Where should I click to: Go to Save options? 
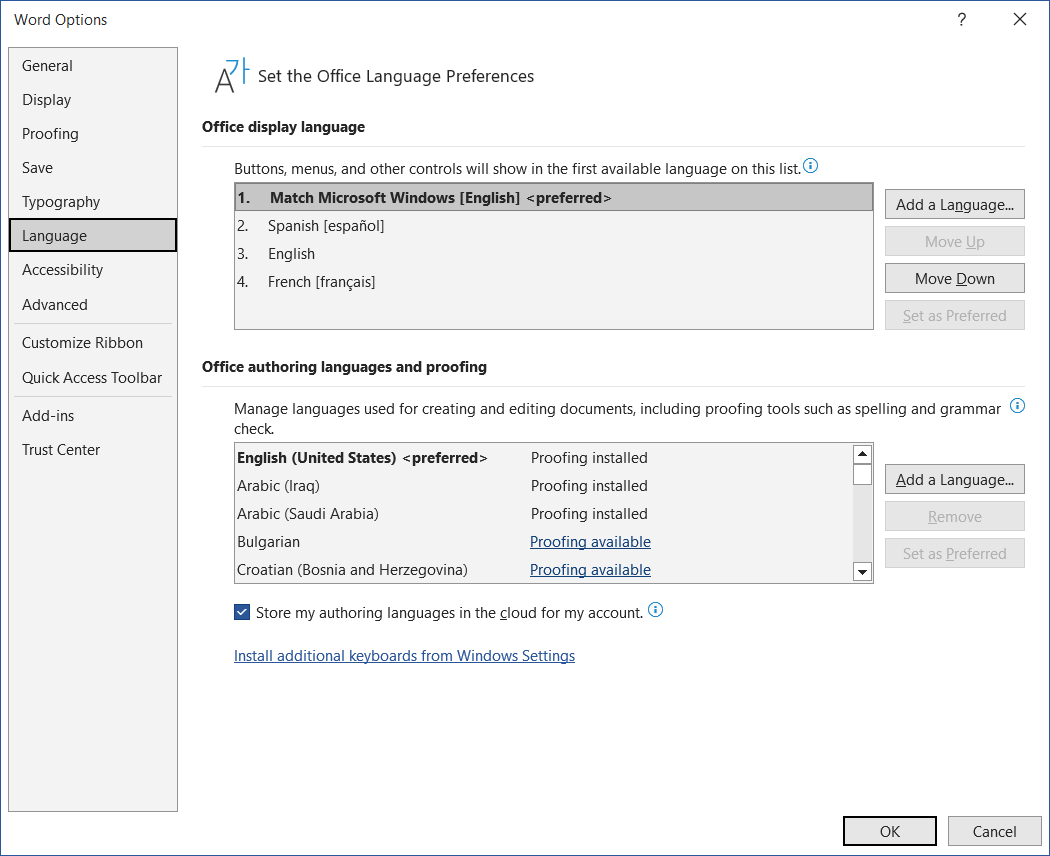pyautogui.click(x=93, y=167)
